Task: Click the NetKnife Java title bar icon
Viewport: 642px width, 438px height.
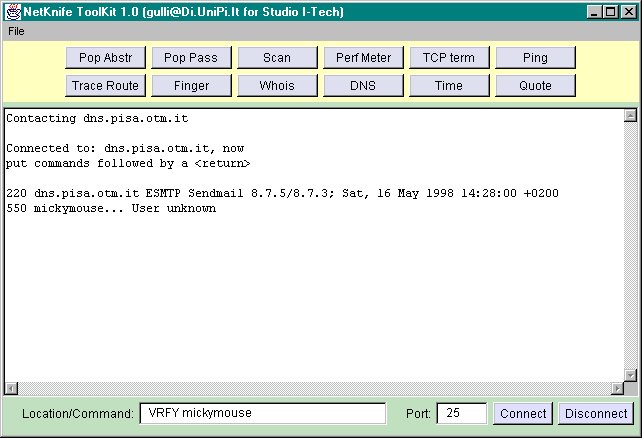Action: pyautogui.click(x=13, y=11)
